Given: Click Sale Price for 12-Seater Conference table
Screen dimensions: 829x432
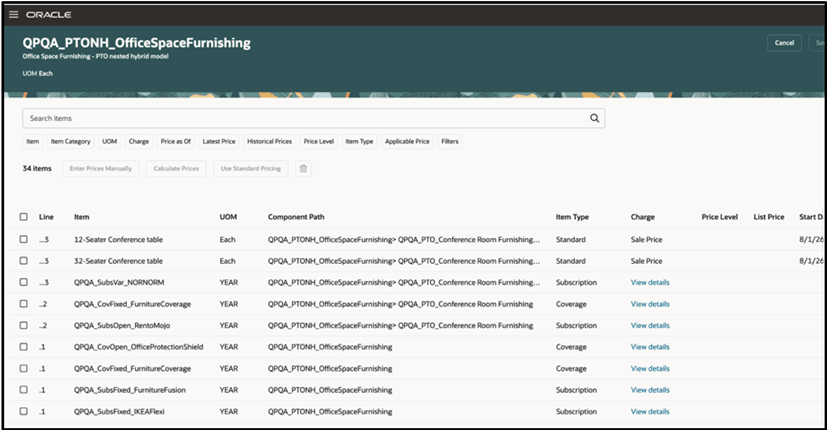Looking at the screenshot, I should click(646, 240).
